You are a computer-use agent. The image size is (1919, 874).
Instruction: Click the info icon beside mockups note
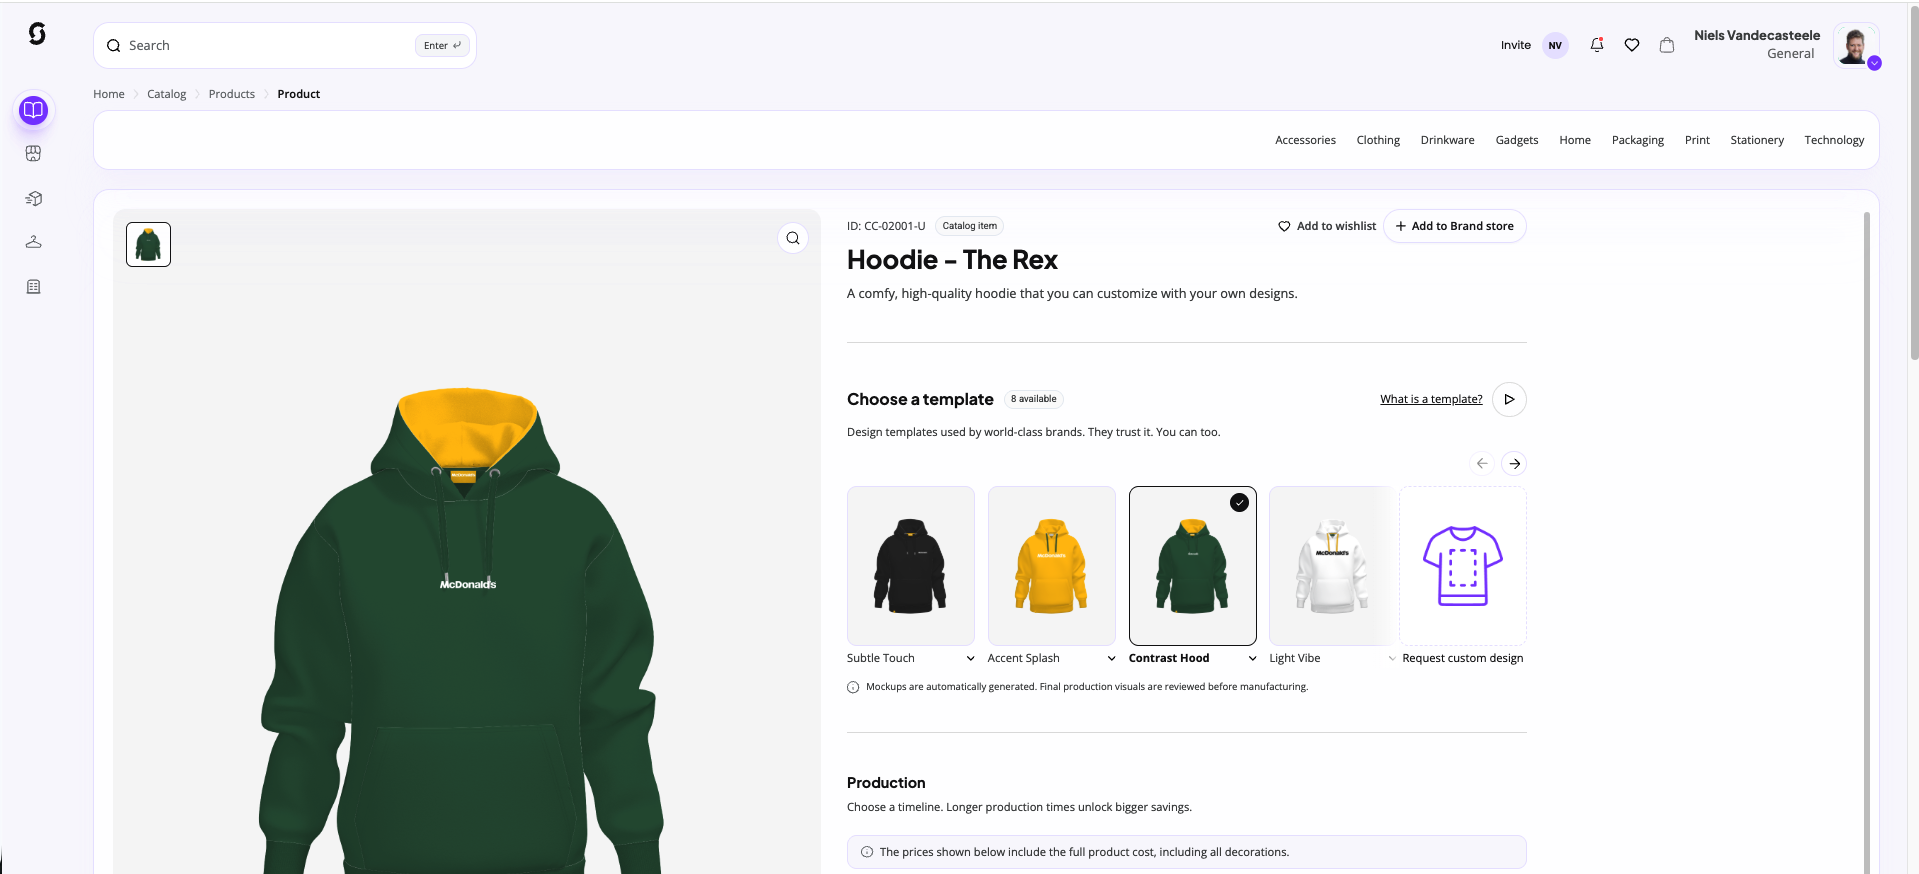853,687
